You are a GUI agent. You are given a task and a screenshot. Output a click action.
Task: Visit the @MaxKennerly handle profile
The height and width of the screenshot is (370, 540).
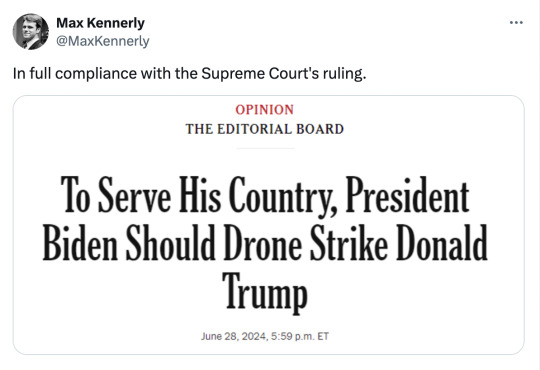103,41
